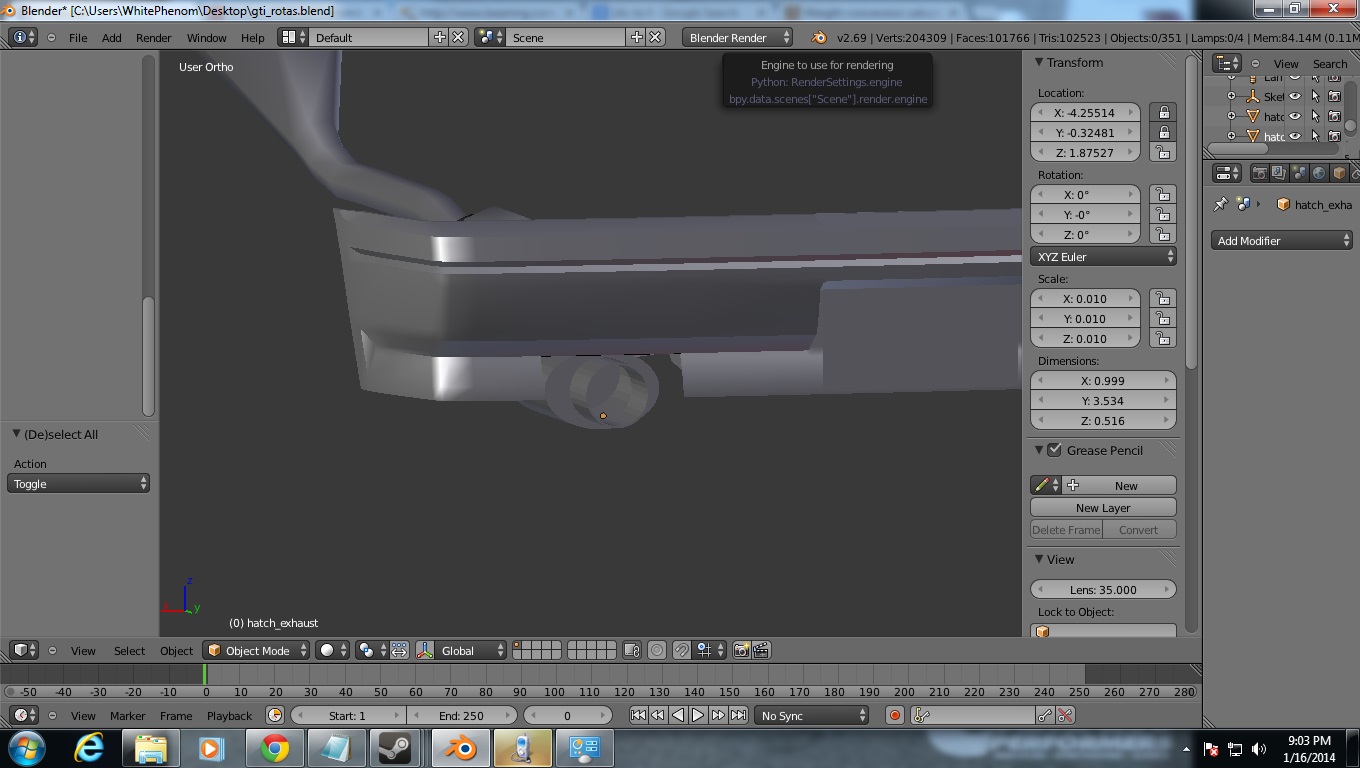Screen dimensions: 1360x768
Task: Open the File menu
Action: point(78,37)
